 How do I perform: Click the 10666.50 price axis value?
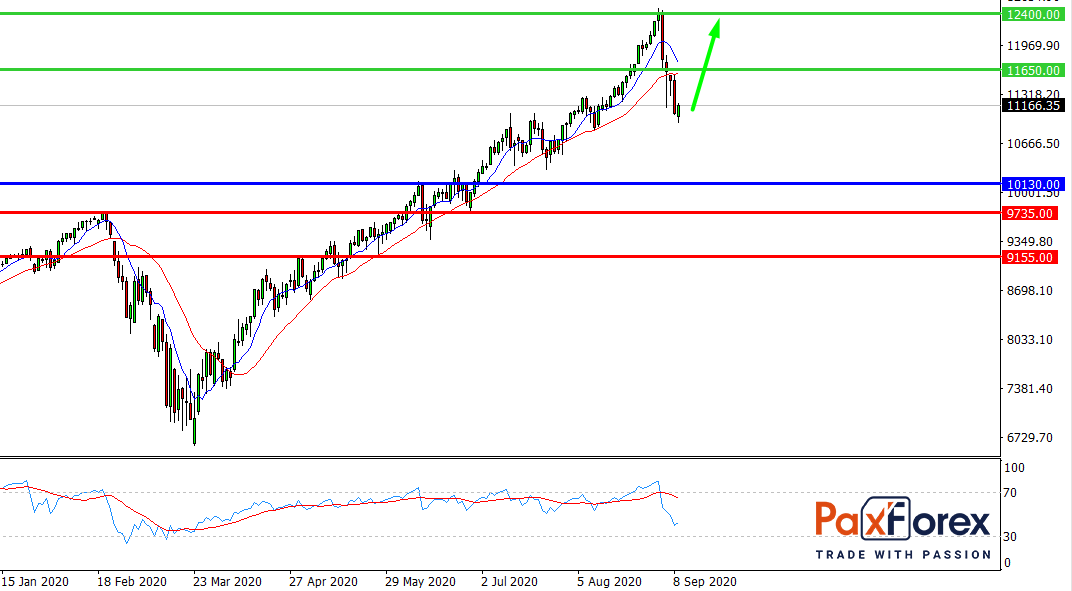click(x=1033, y=144)
